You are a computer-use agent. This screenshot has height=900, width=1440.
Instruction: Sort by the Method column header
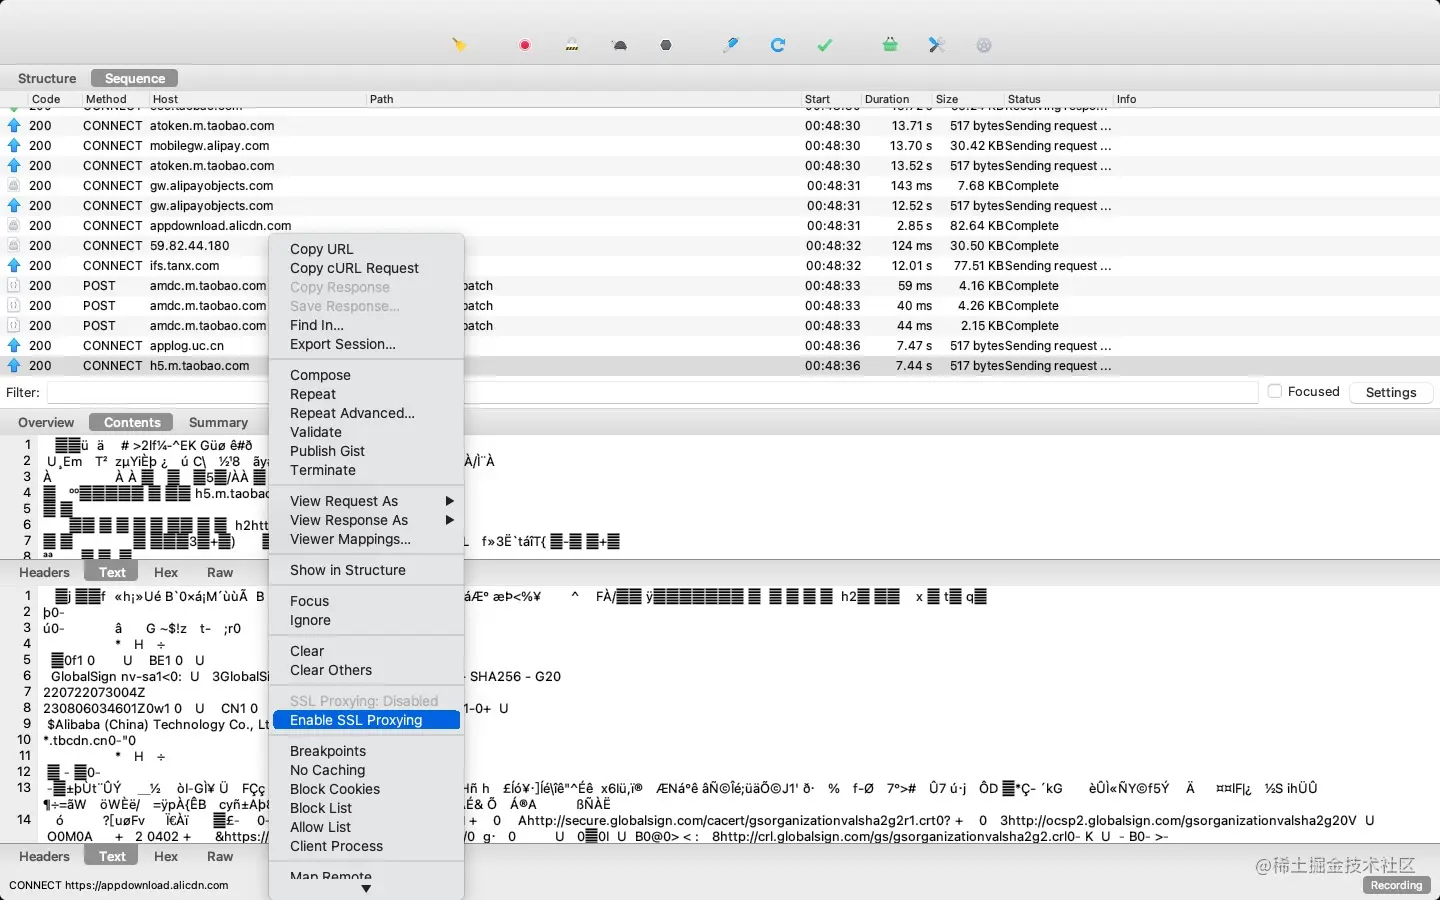(x=106, y=99)
